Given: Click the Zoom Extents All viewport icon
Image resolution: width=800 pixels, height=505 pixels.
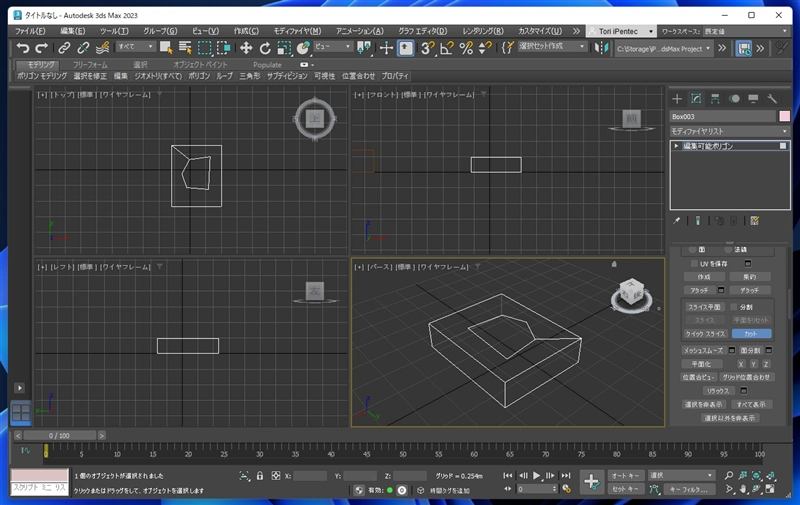Looking at the screenshot, I should pyautogui.click(x=770, y=475).
